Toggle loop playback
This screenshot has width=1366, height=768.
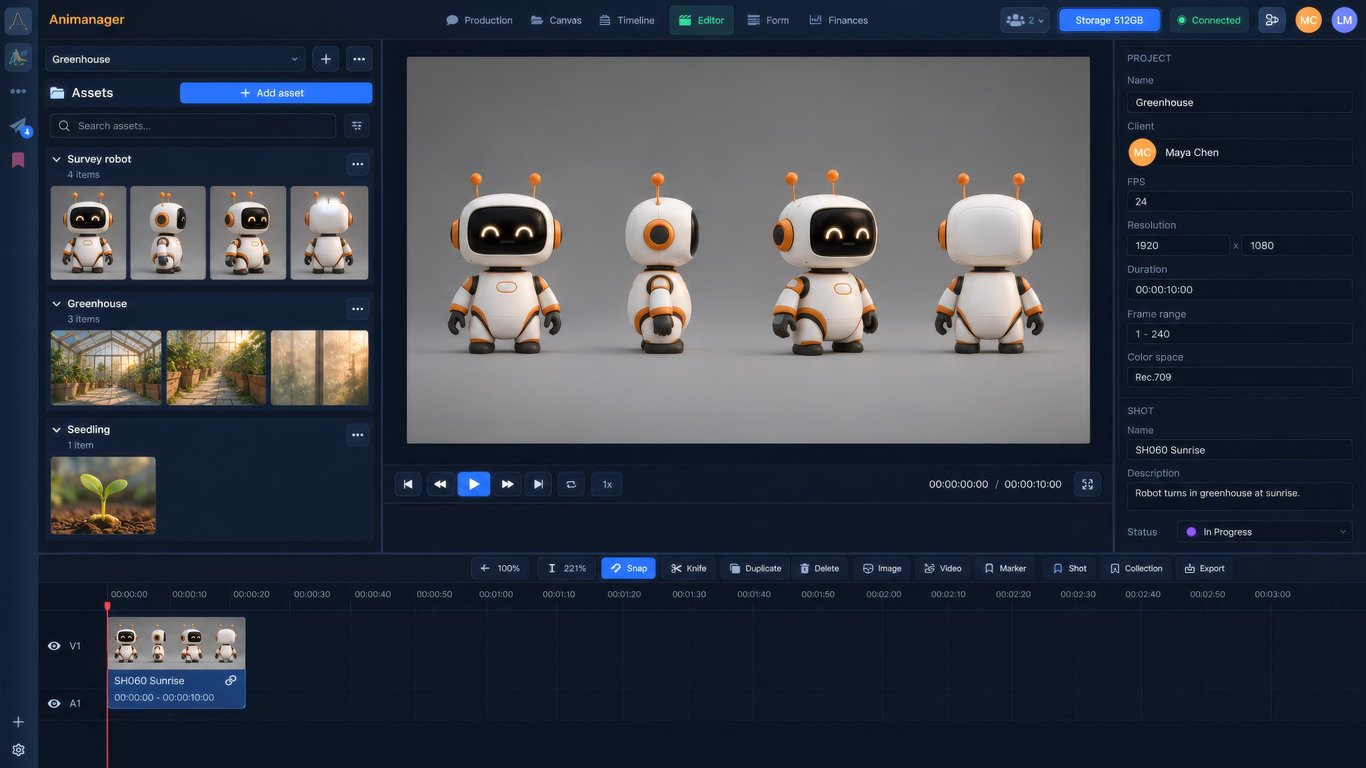pyautogui.click(x=571, y=484)
